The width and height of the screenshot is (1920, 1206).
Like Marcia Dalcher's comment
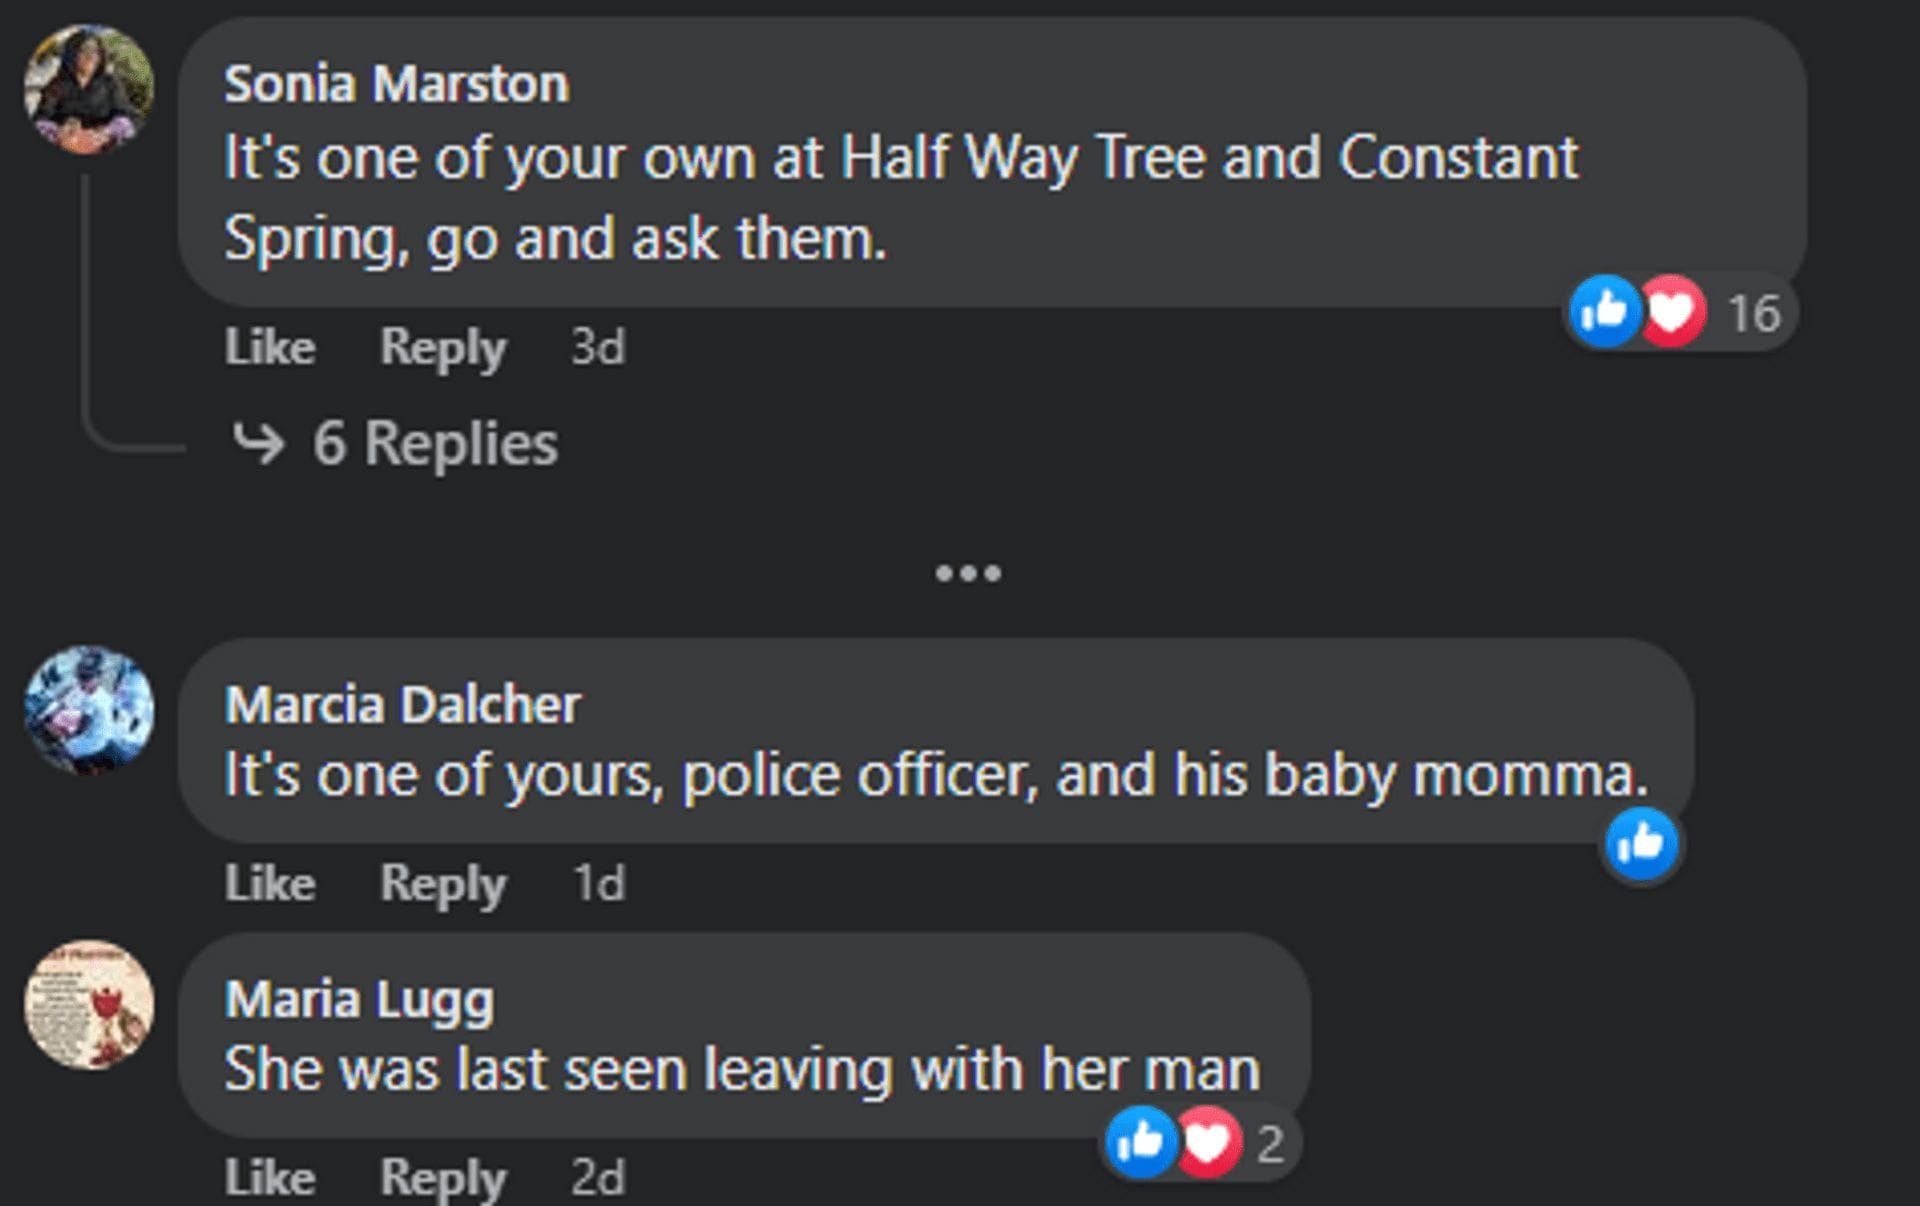pos(270,883)
